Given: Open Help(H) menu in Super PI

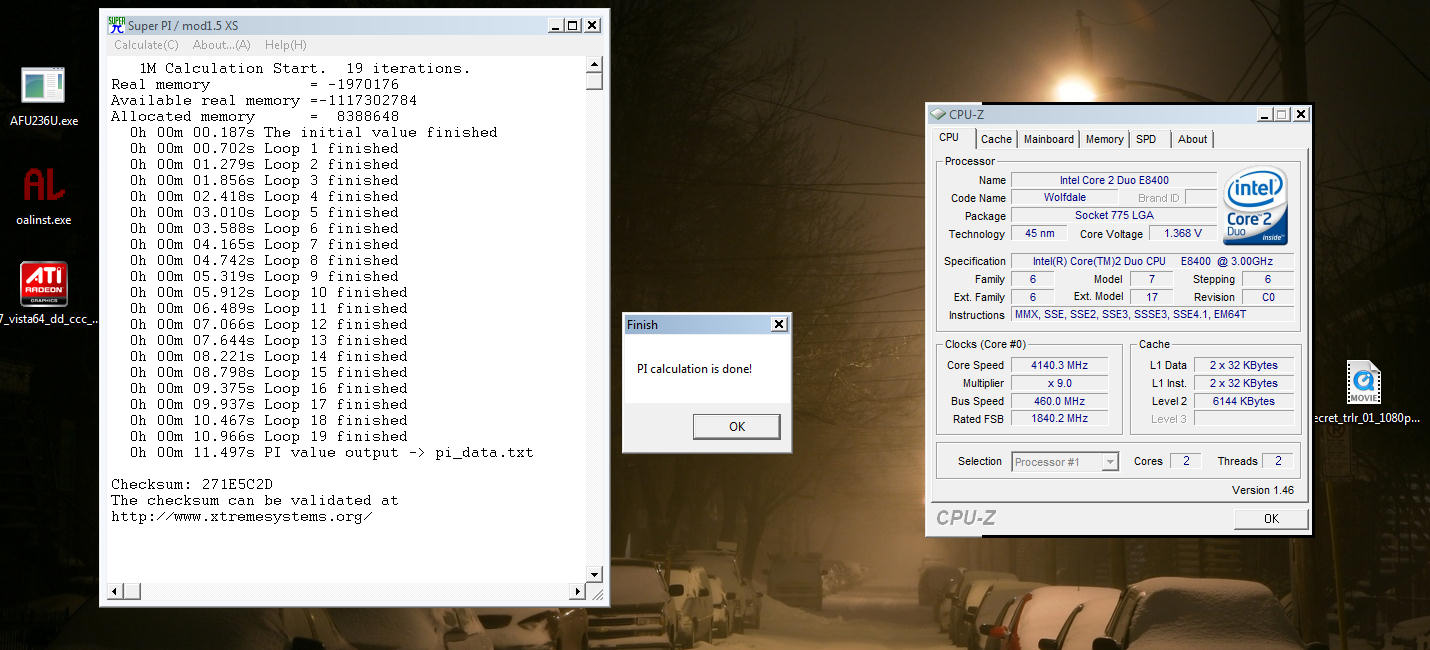Looking at the screenshot, I should 286,45.
